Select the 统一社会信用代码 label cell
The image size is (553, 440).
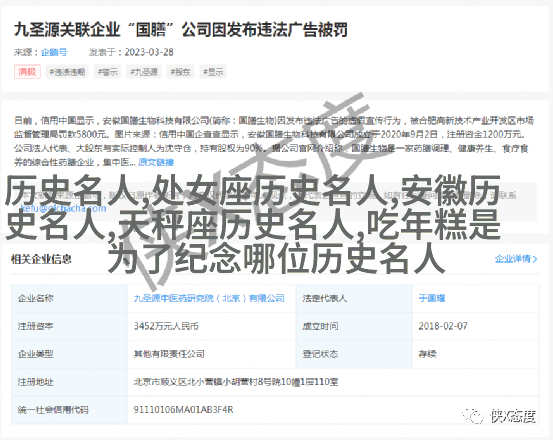click(69, 410)
